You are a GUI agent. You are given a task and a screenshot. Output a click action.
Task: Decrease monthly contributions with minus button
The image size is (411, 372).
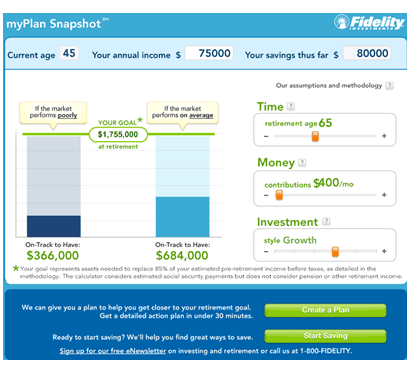pos(266,195)
